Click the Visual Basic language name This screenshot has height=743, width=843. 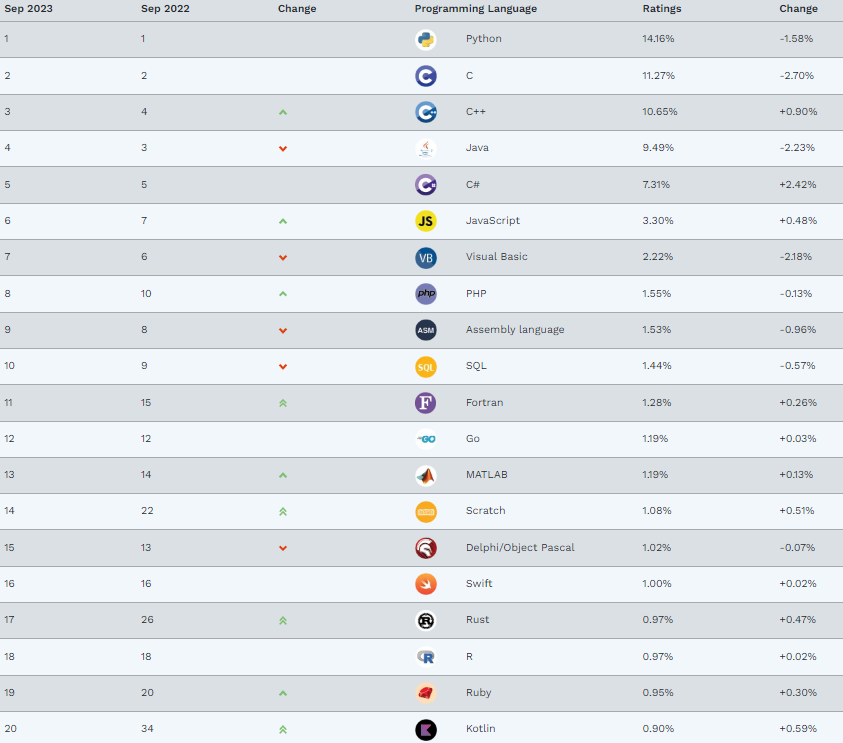point(496,257)
